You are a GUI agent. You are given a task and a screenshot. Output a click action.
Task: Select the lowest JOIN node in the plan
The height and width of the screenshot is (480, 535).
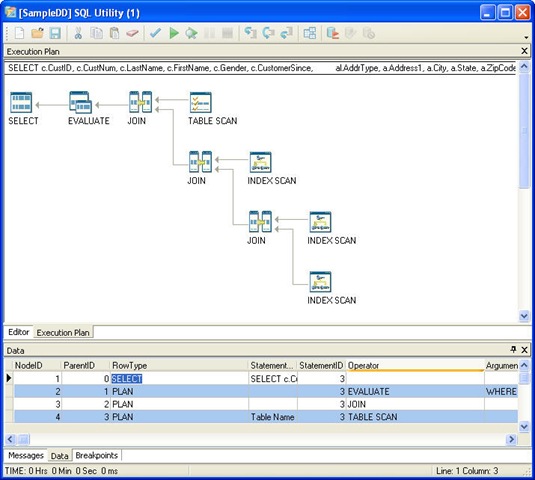click(261, 222)
